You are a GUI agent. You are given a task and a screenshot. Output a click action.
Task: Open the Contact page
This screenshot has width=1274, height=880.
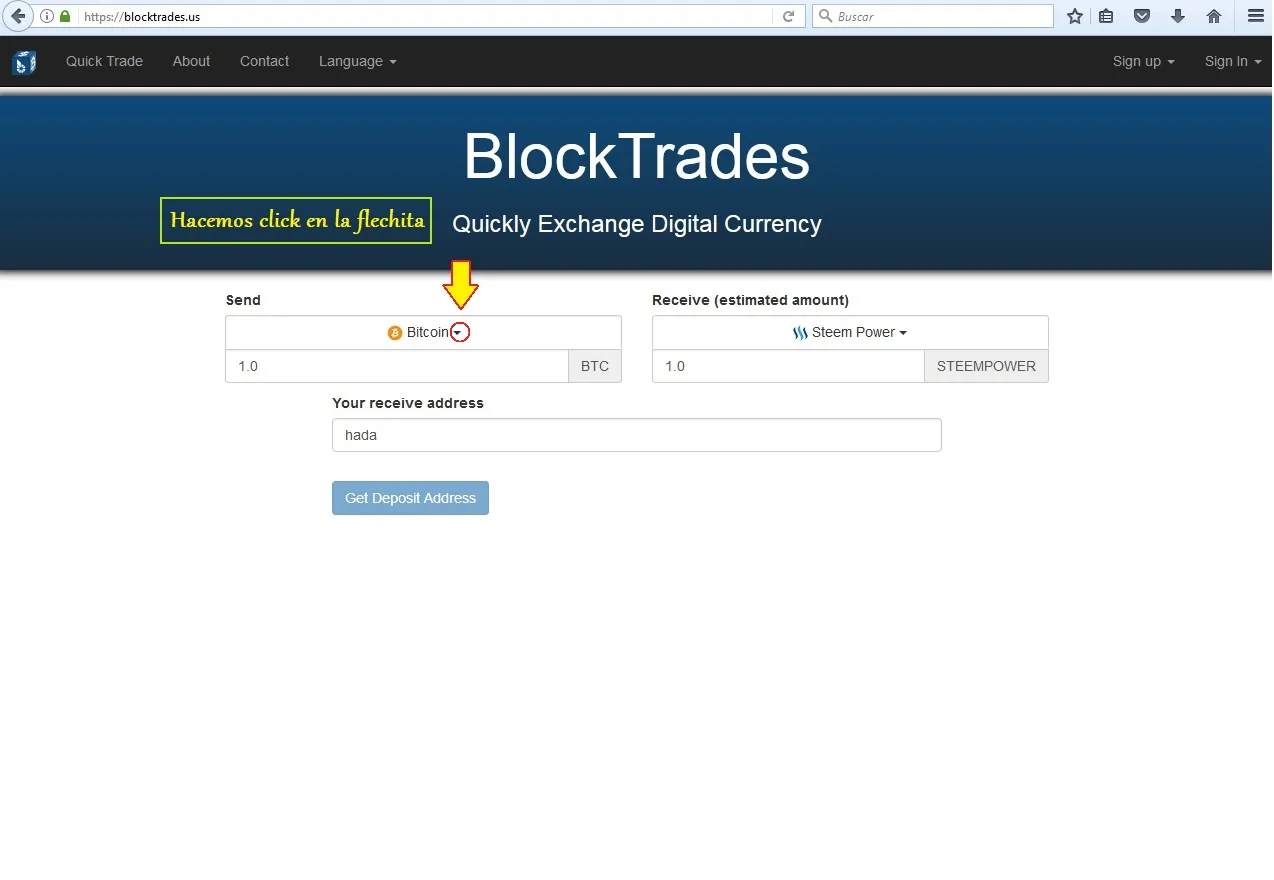click(264, 61)
